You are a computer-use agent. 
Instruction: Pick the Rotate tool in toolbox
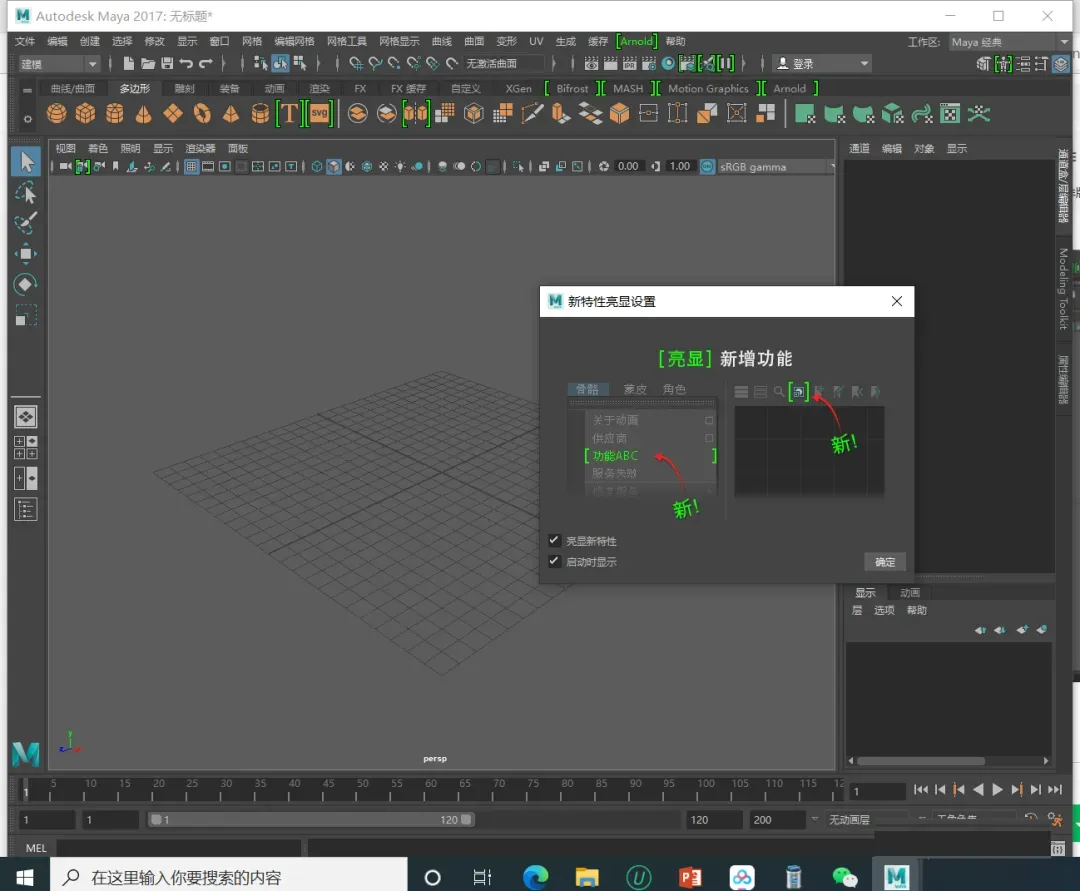coord(26,285)
